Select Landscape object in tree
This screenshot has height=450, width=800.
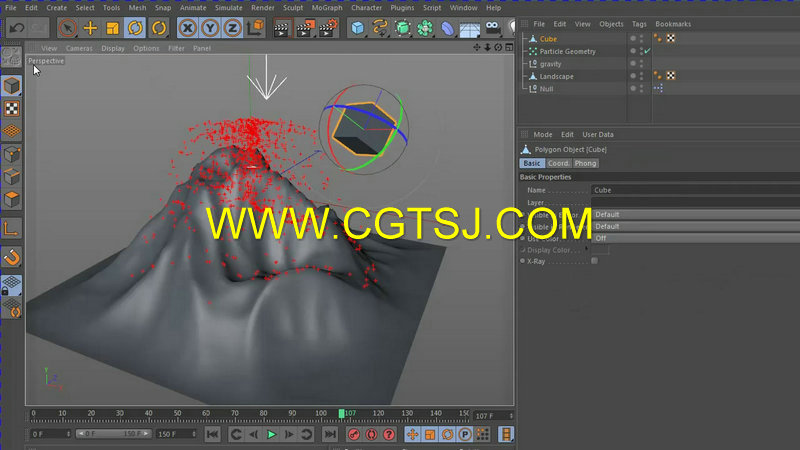coord(556,76)
